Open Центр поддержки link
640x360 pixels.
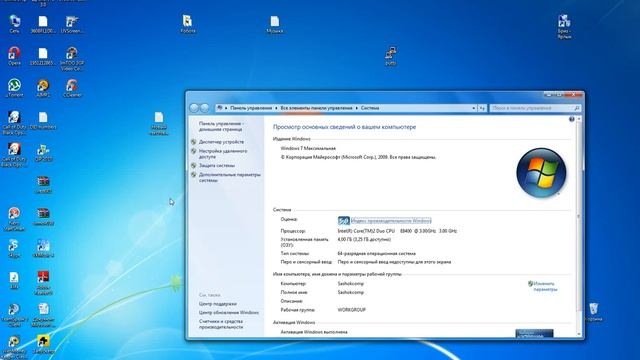(x=218, y=304)
